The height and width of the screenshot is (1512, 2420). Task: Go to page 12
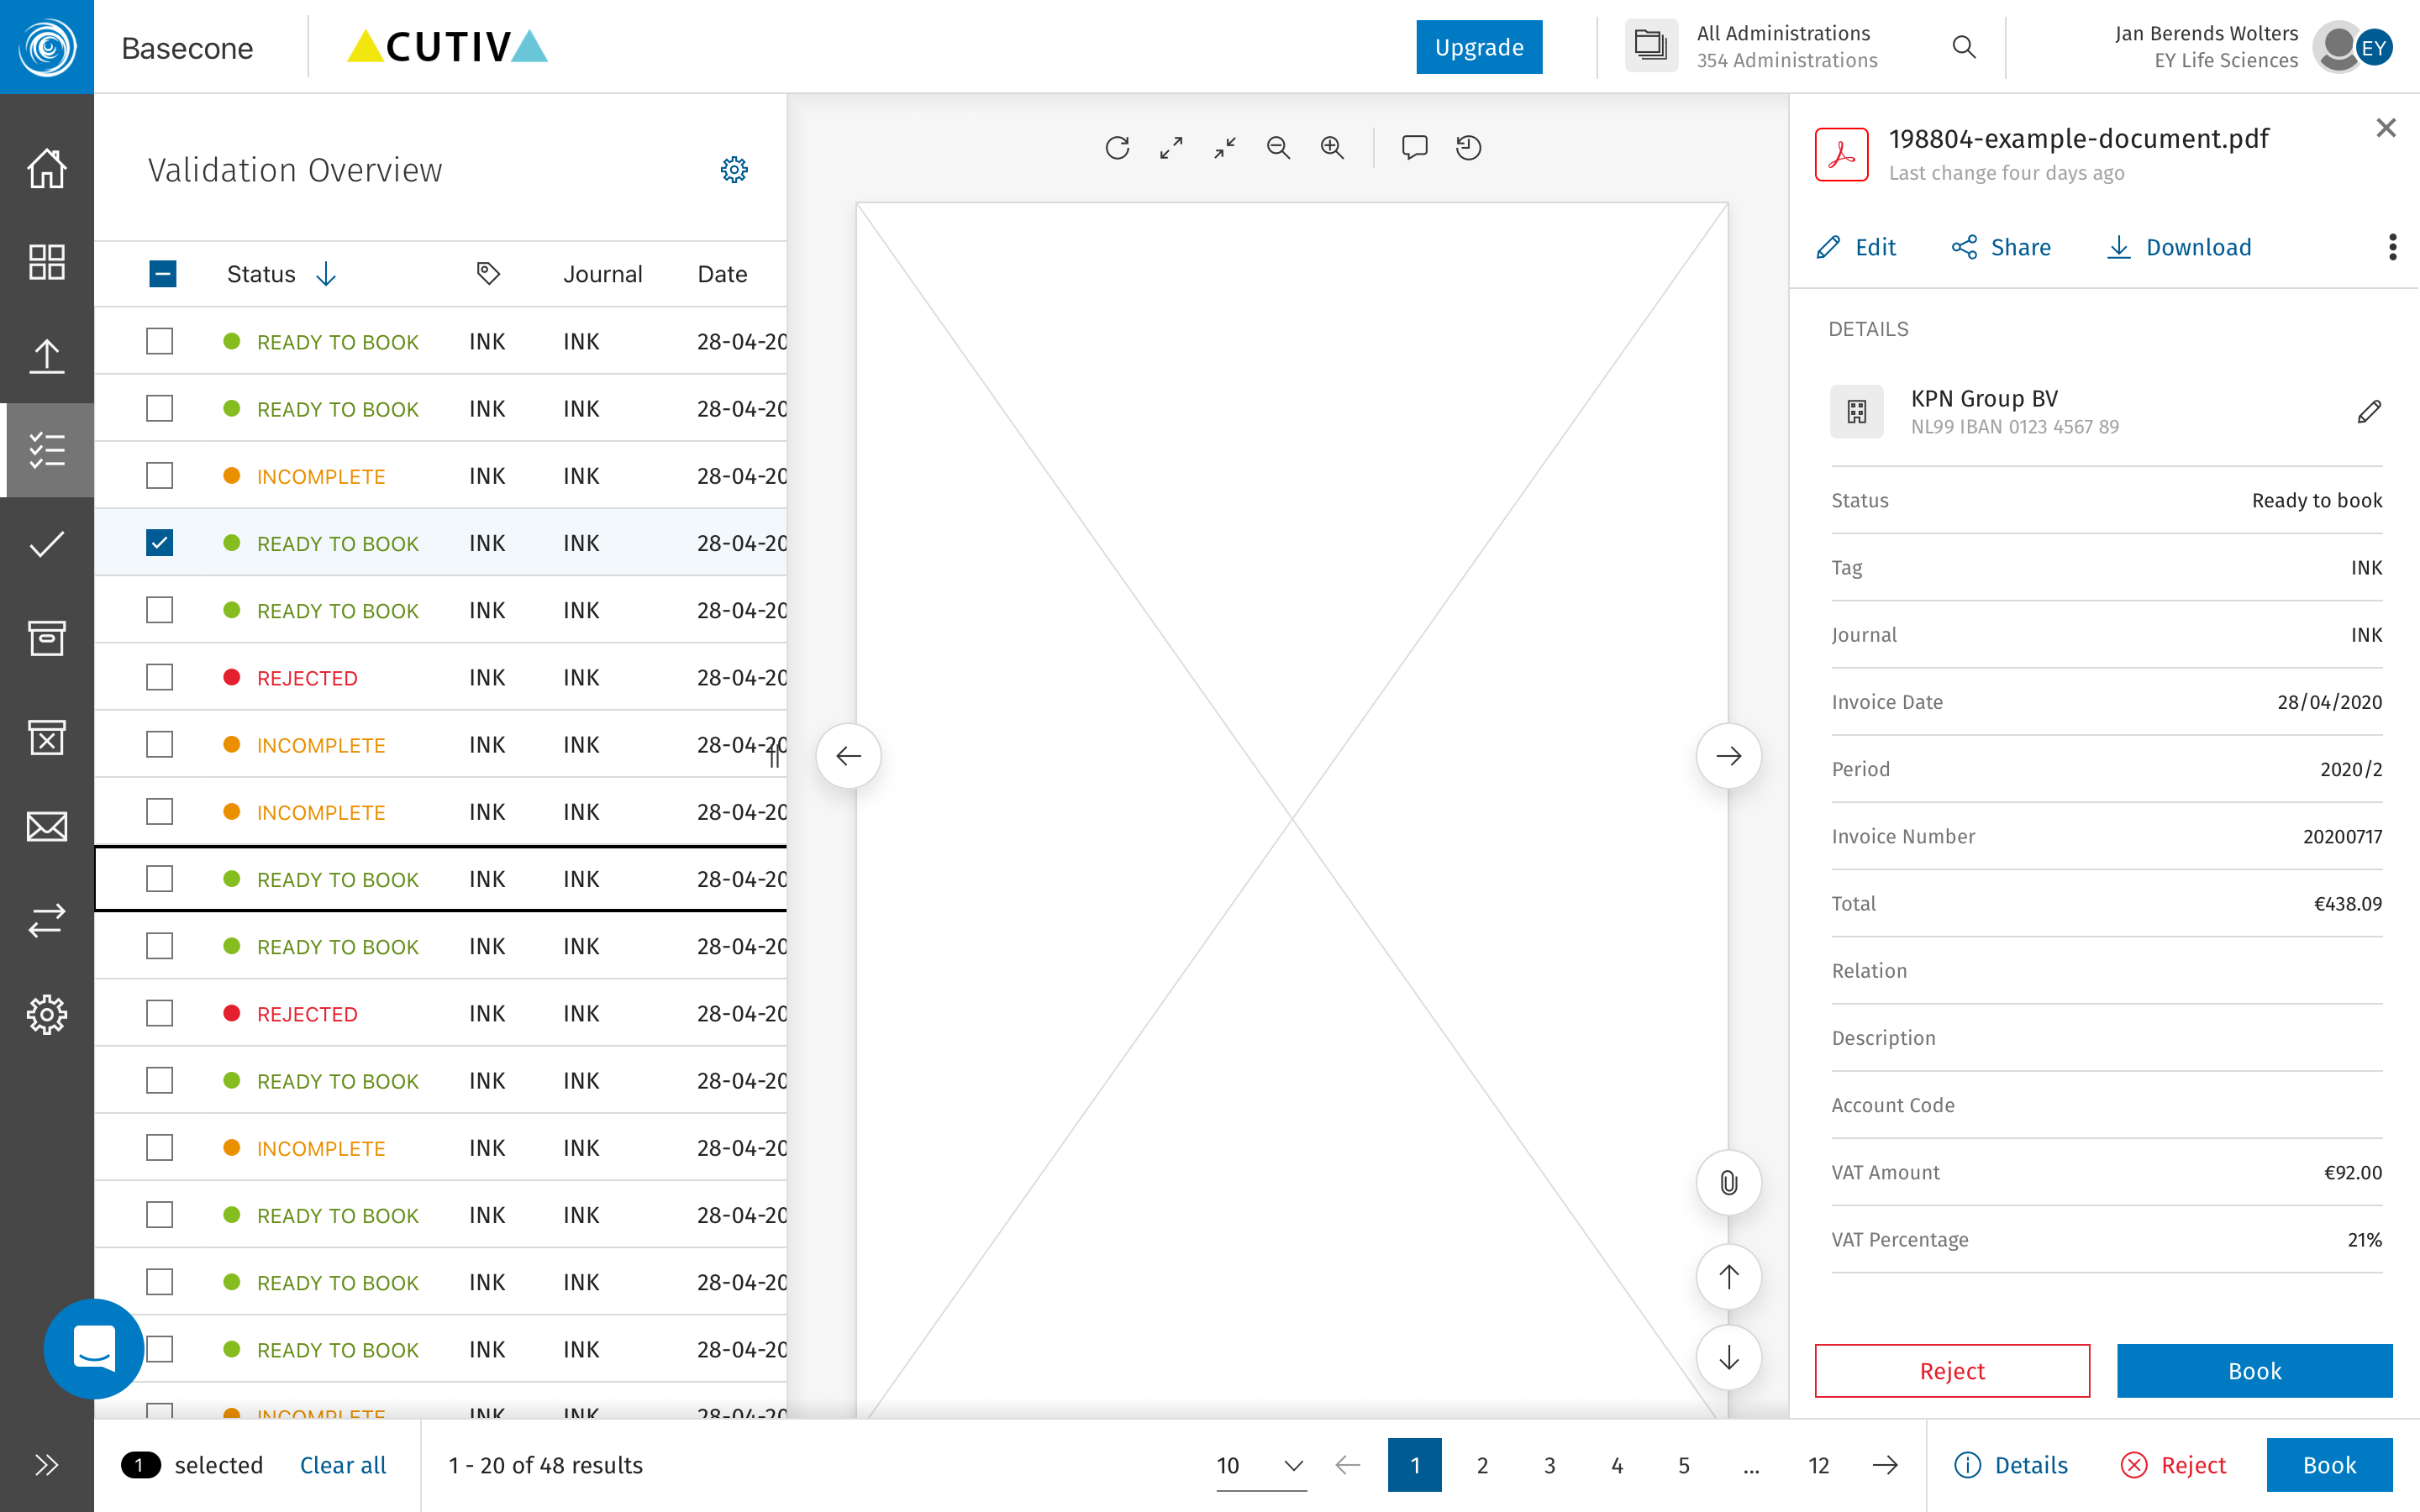(1818, 1465)
